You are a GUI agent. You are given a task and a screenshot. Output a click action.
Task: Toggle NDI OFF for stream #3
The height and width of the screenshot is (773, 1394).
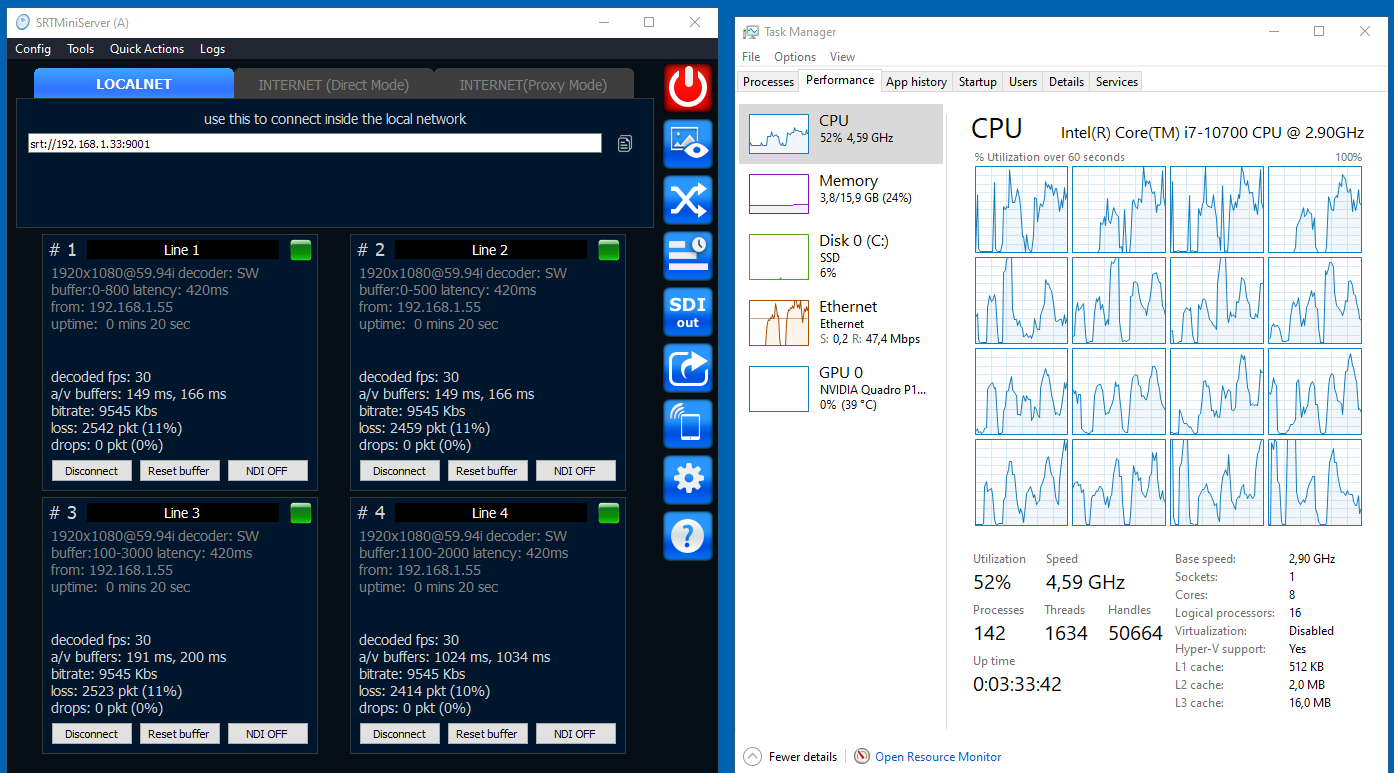pyautogui.click(x=268, y=734)
